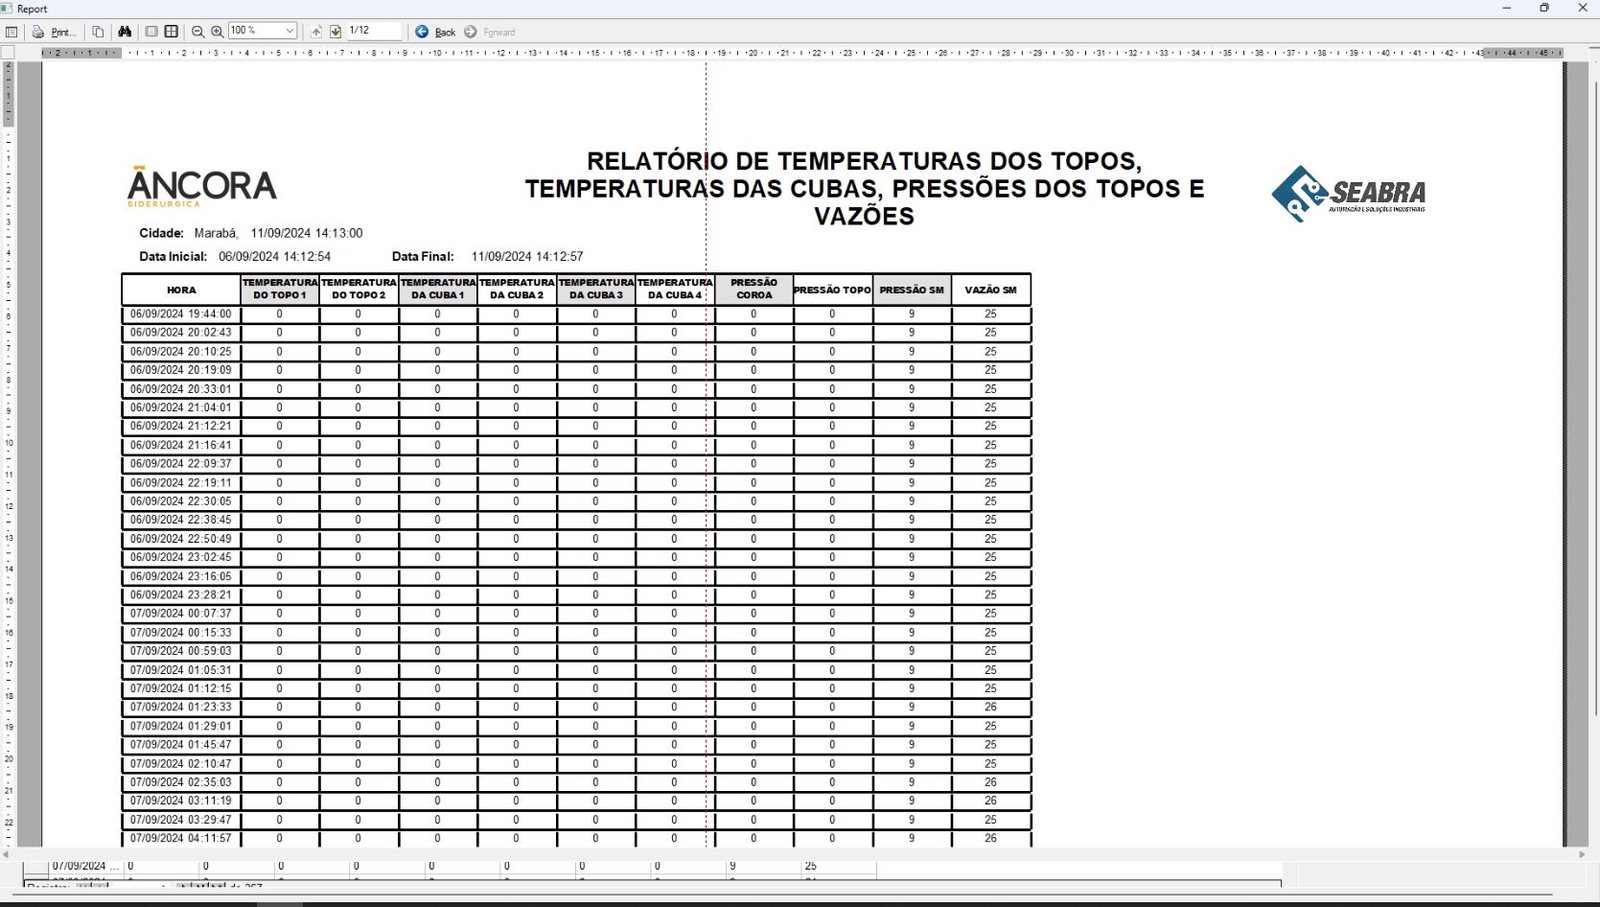Click the '06/09/2024 20:33:01' cell
Image resolution: width=1600 pixels, height=907 pixels.
point(181,389)
